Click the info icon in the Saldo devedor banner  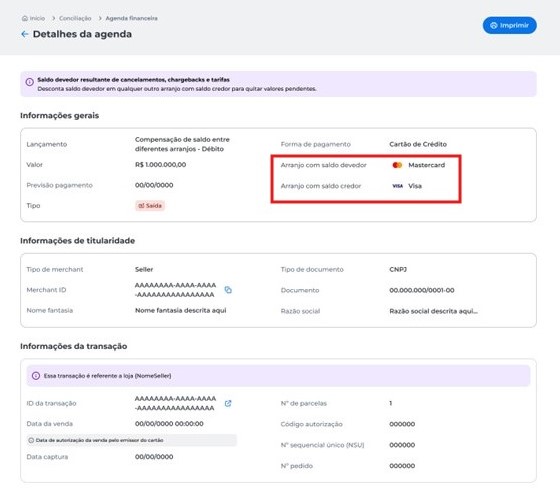(30, 82)
